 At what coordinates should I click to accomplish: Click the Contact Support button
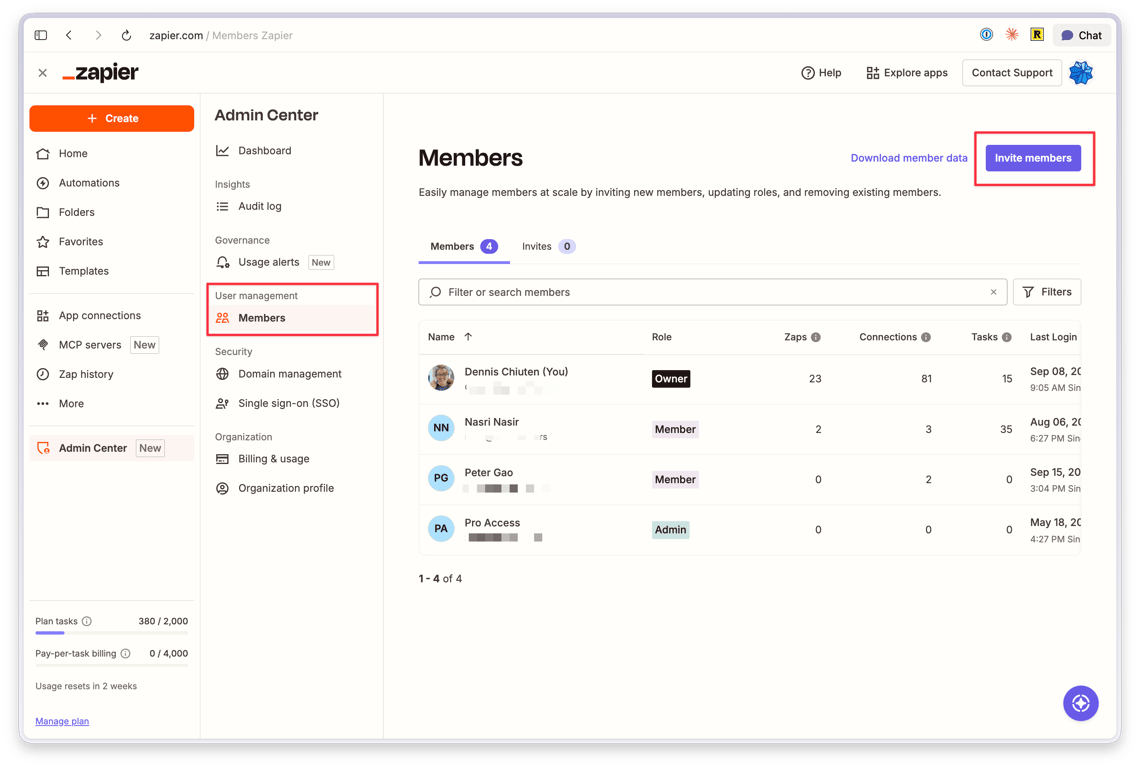(1012, 73)
